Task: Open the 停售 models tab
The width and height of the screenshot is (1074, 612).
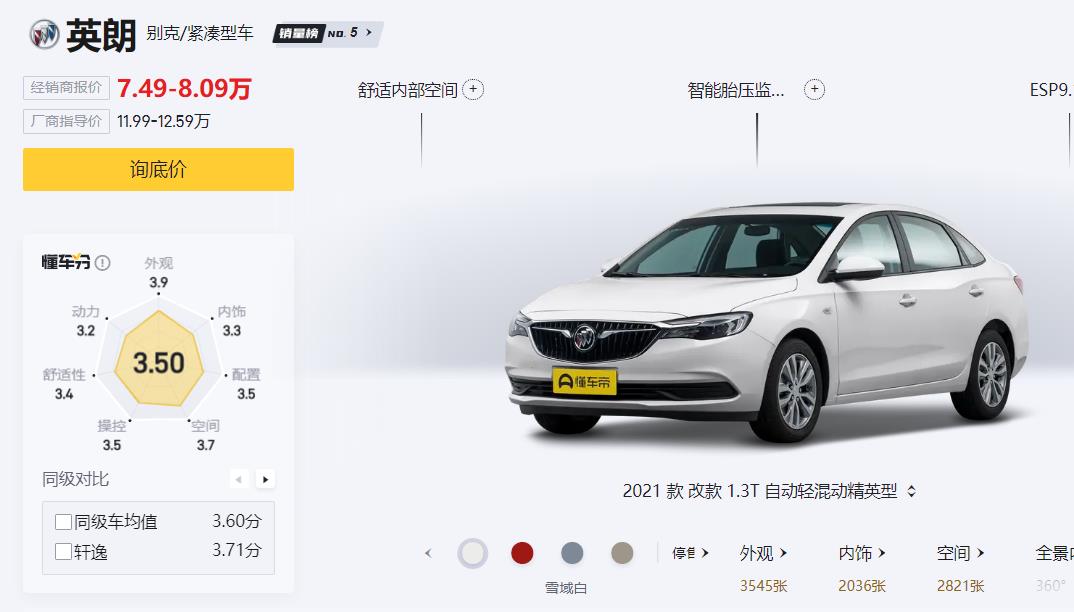Action: pyautogui.click(x=690, y=553)
